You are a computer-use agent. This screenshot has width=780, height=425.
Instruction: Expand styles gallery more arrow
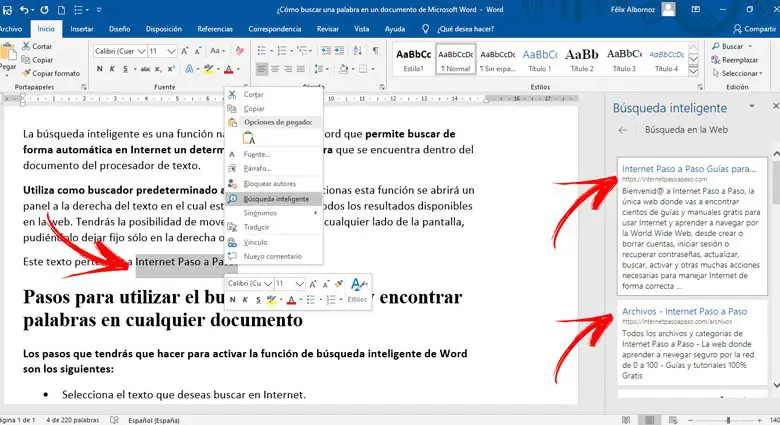[x=693, y=72]
